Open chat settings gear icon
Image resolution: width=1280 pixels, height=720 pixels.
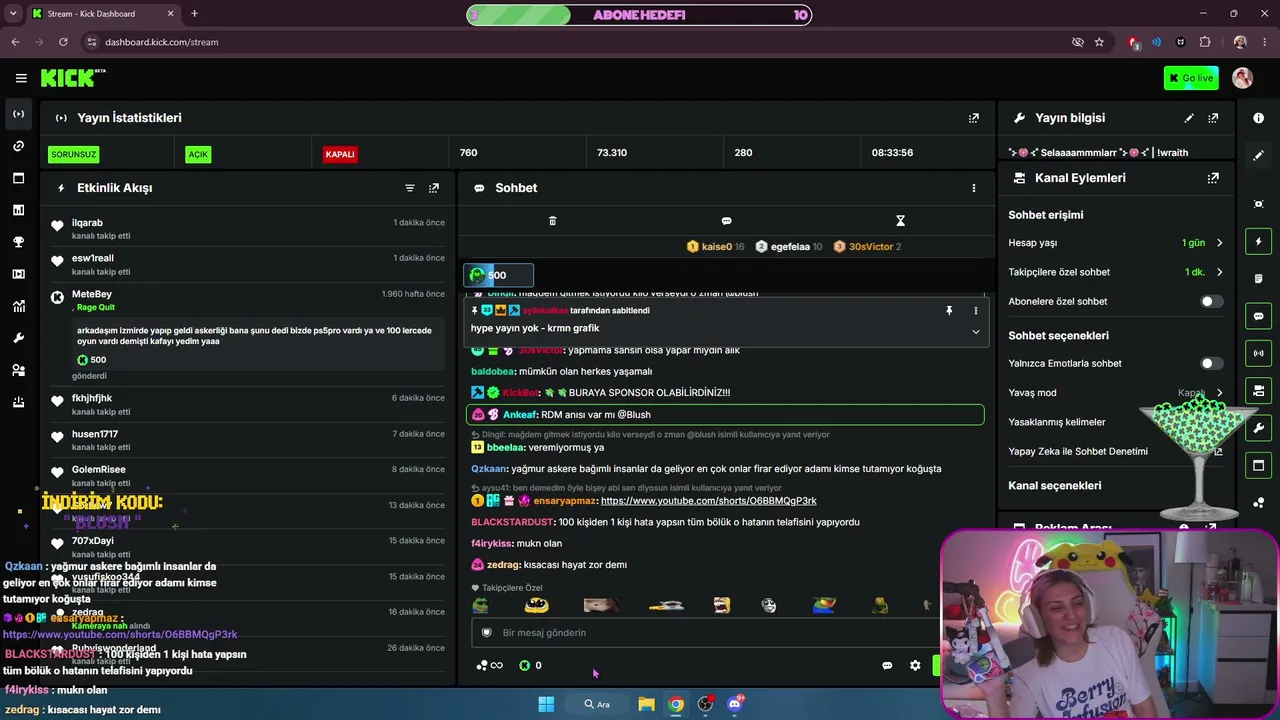pos(915,666)
